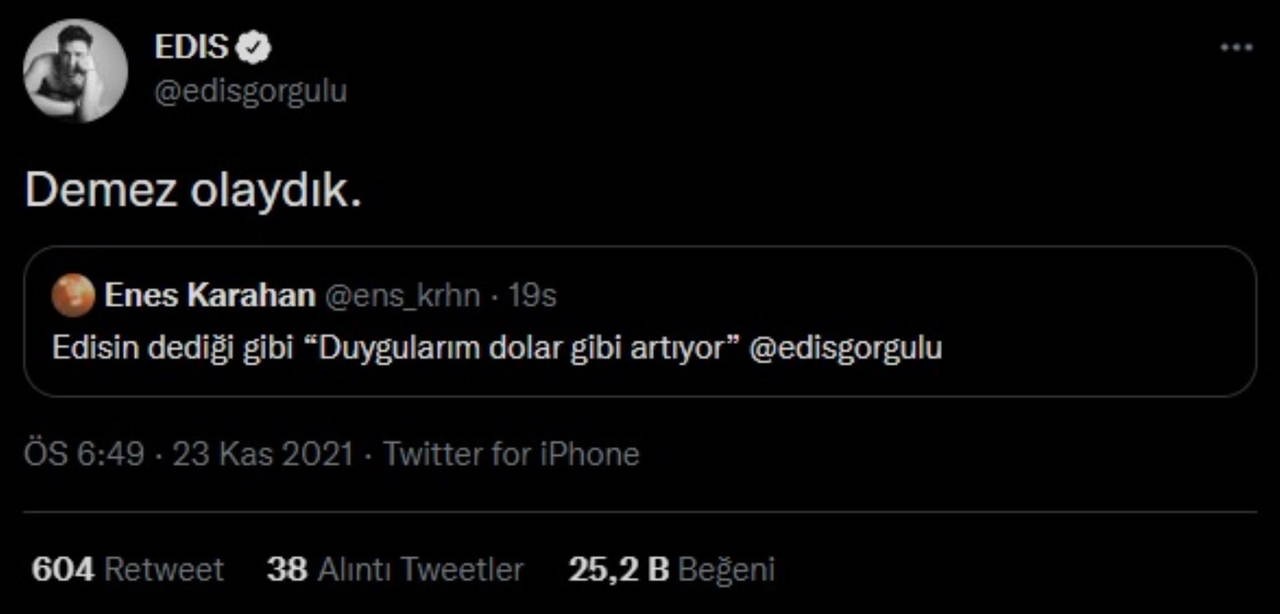This screenshot has width=1280, height=614.
Task: View the 604 Retweet list
Action: [128, 570]
